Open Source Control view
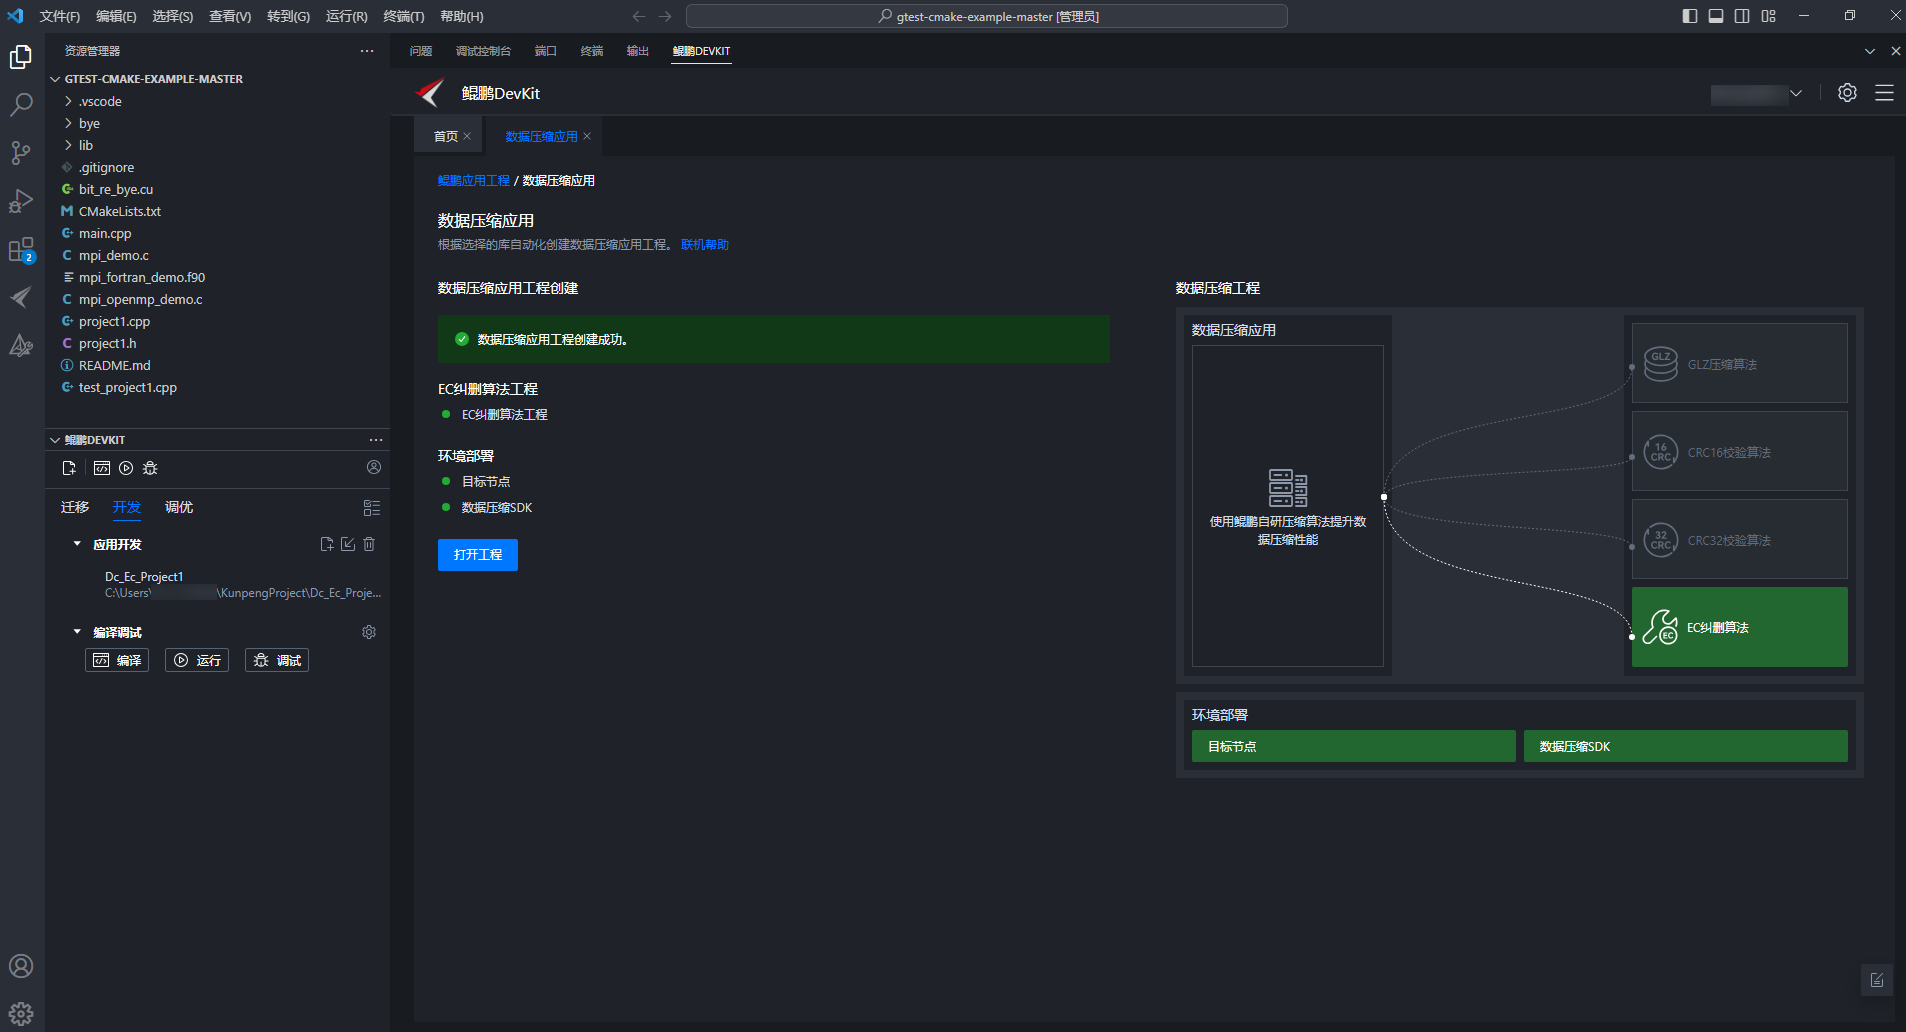Image resolution: width=1906 pixels, height=1032 pixels. [x=21, y=153]
